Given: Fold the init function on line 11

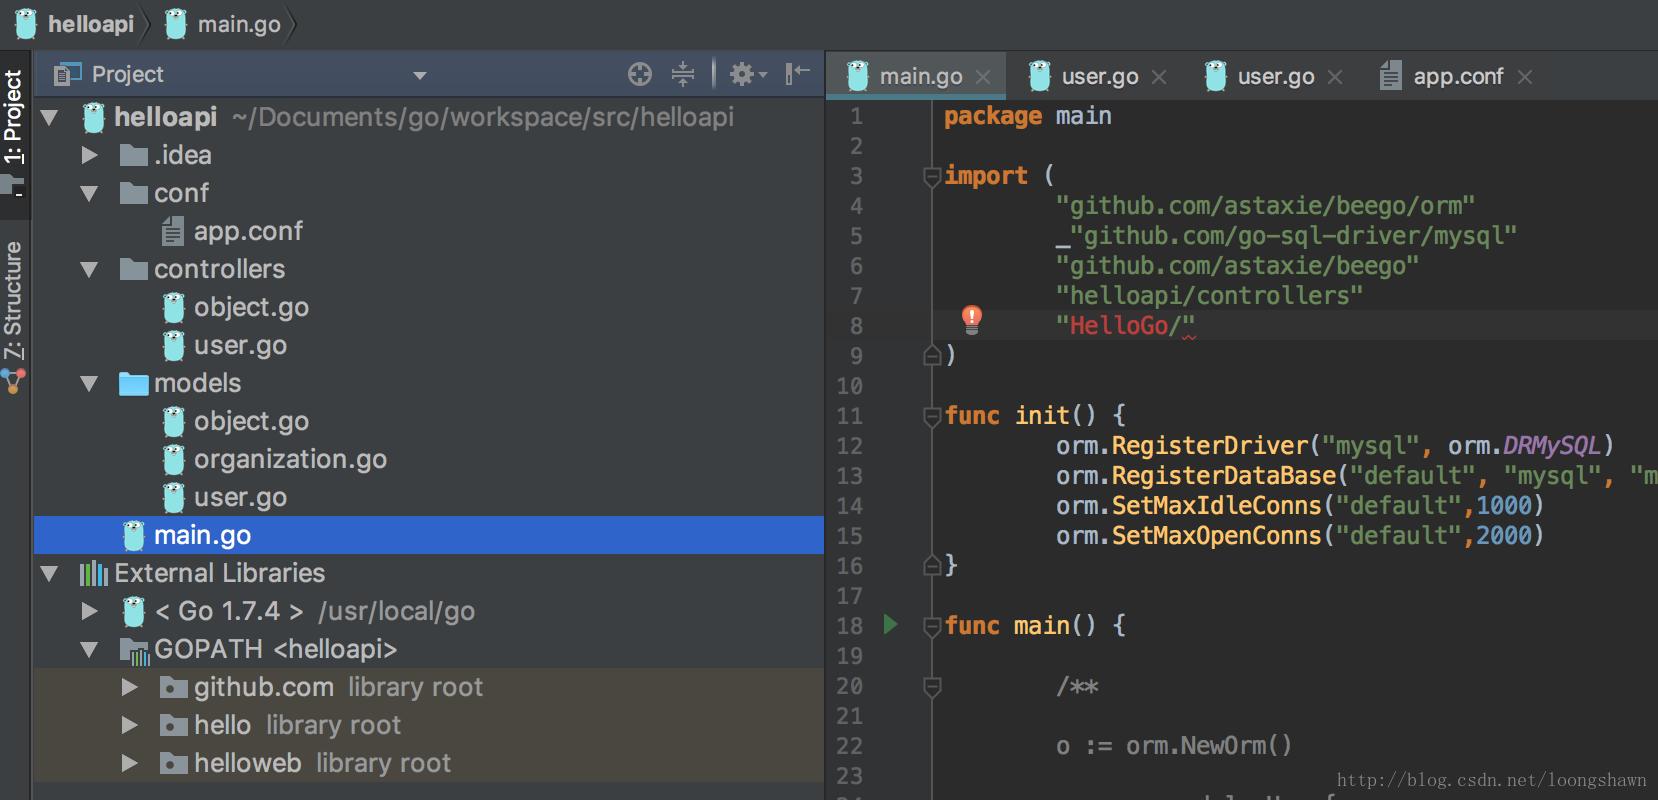Looking at the screenshot, I should pos(931,416).
